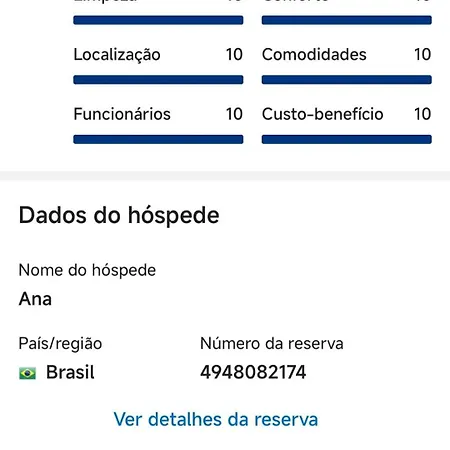Select the Custo-benefício category label
This screenshot has height=450, width=450.
pyautogui.click(x=323, y=114)
